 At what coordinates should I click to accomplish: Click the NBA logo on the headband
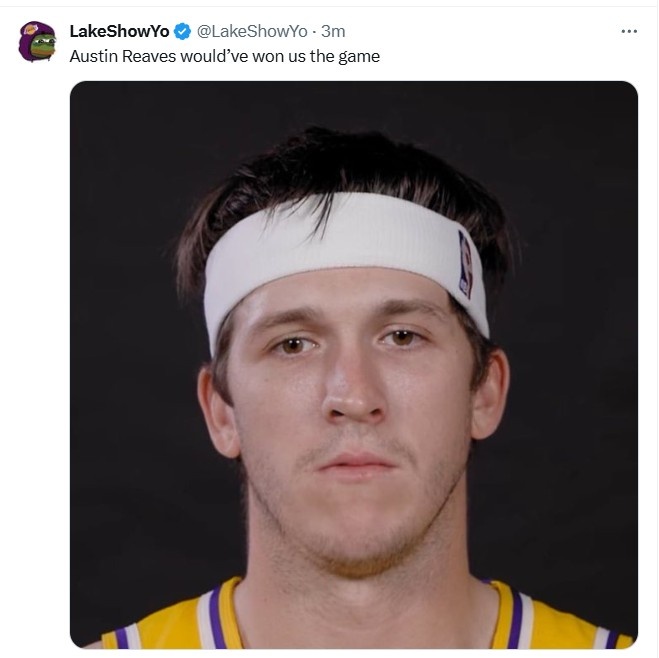[465, 264]
